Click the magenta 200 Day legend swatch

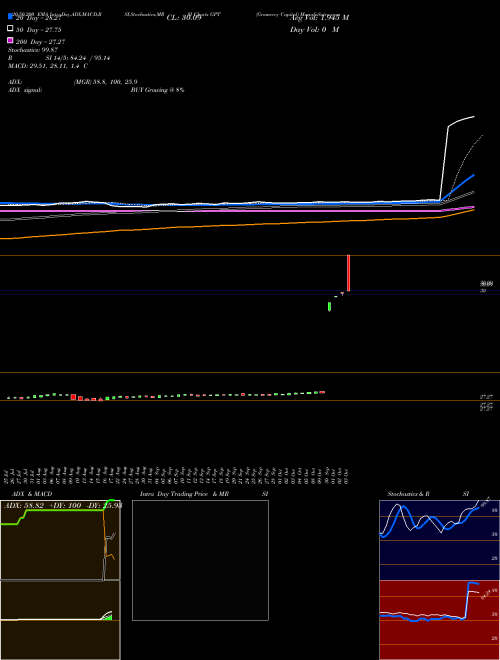tap(10, 40)
